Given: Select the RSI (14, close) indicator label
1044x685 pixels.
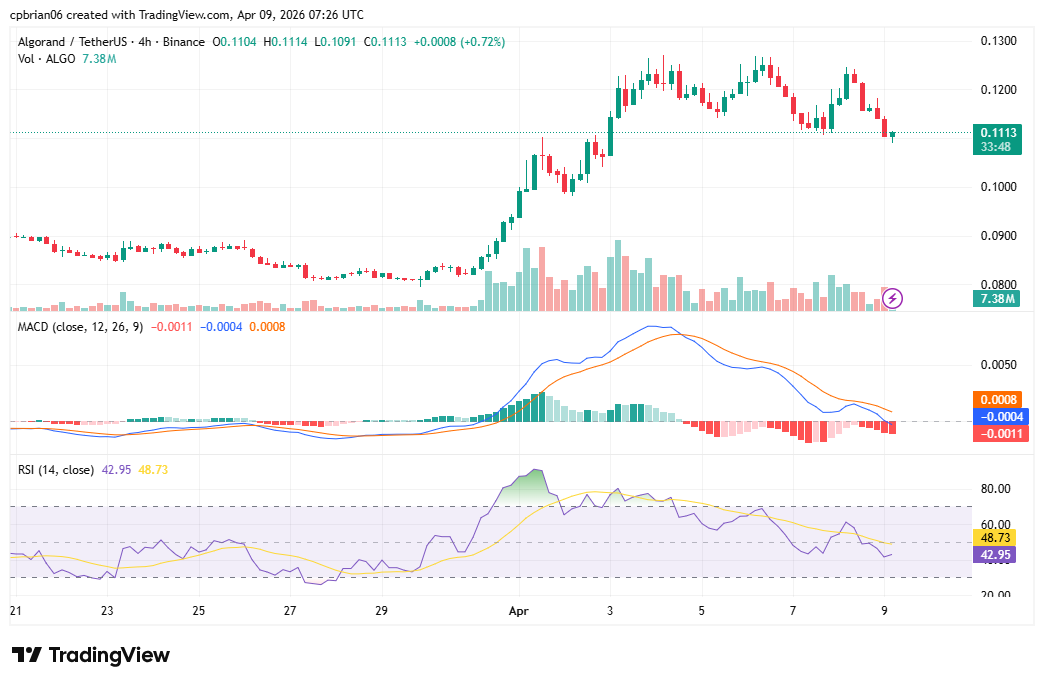Looking at the screenshot, I should click(55, 468).
